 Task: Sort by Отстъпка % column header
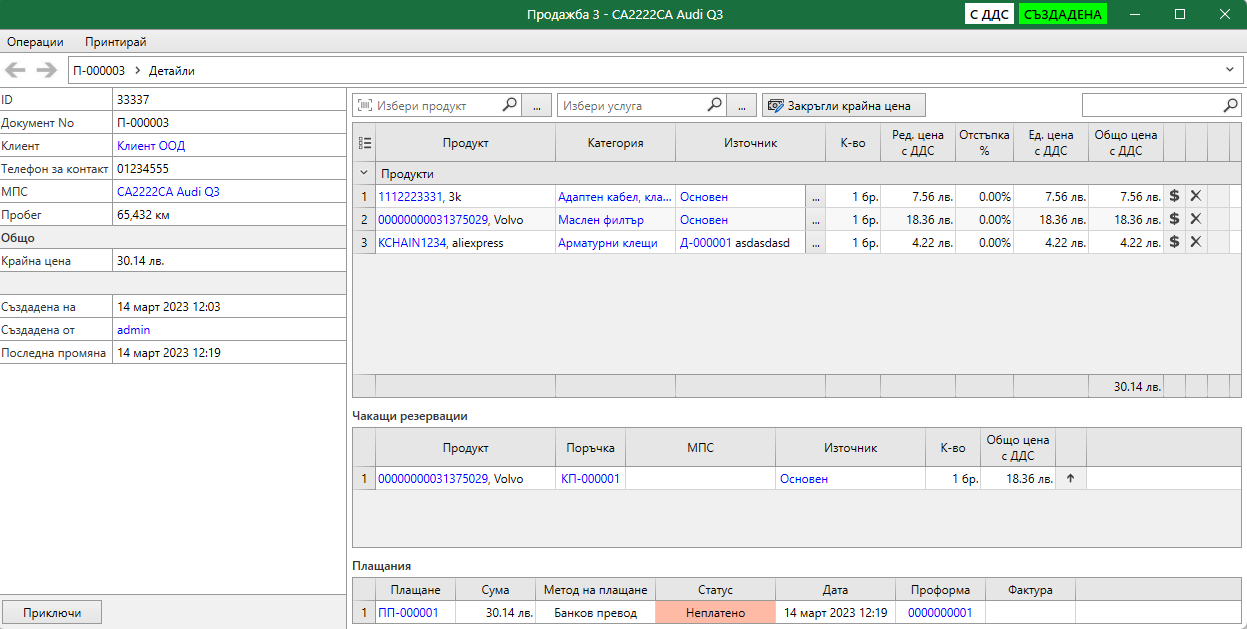click(985, 143)
